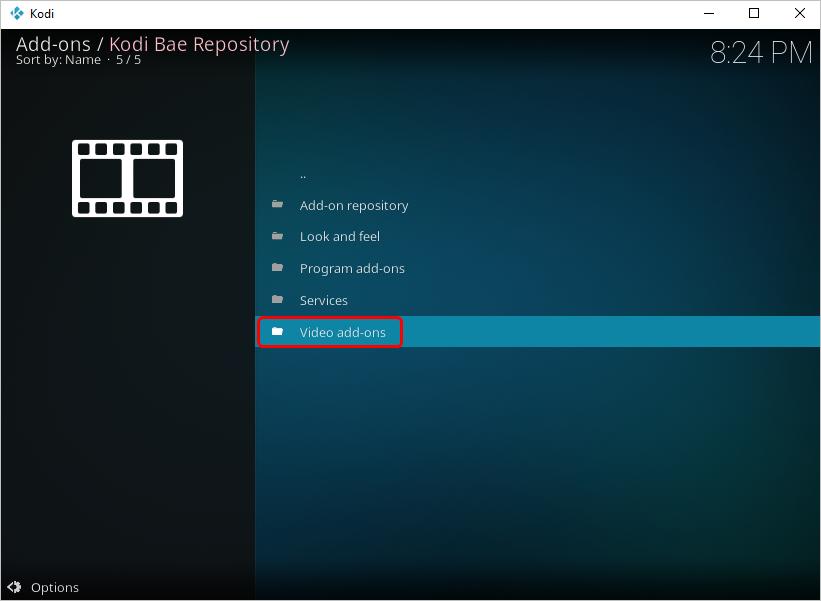Click the folder icon beside Video add-ons
Viewport: 821px width, 601px height.
pos(277,331)
